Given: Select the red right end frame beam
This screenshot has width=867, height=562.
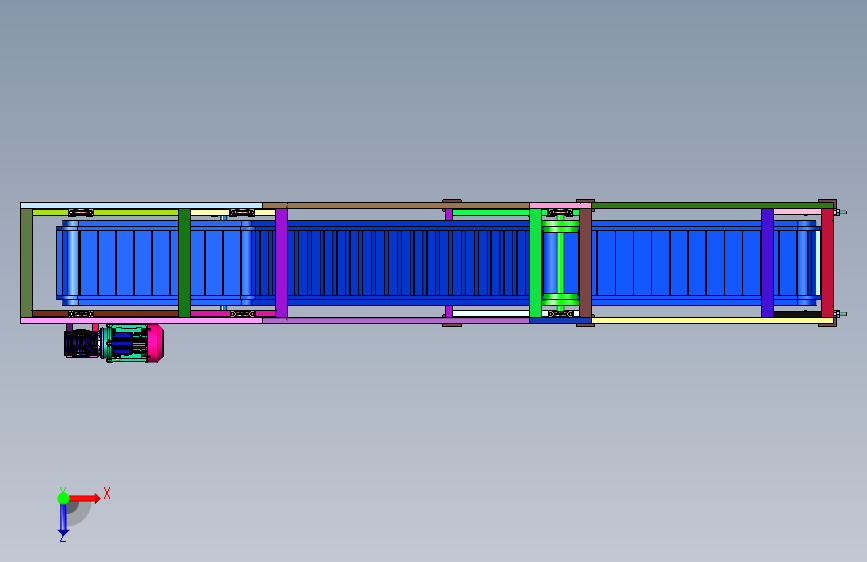Looking at the screenshot, I should [x=827, y=263].
